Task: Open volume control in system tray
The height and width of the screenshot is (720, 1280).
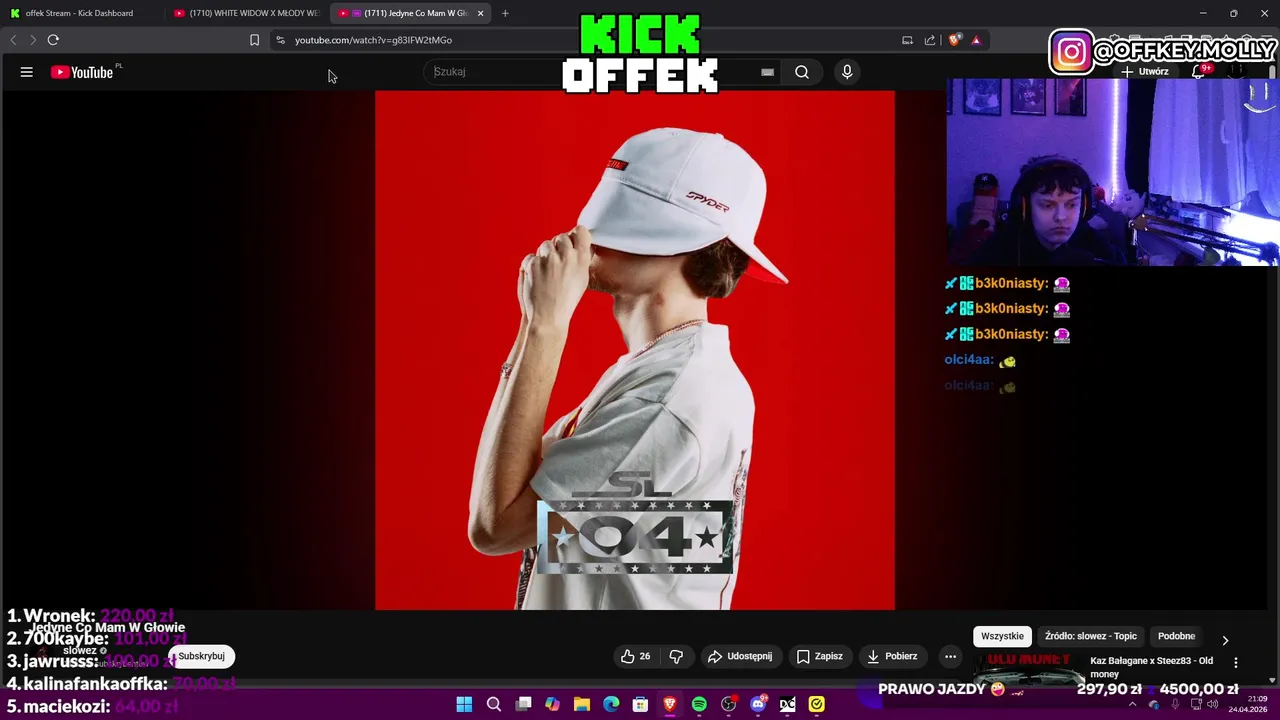Action: point(1212,704)
